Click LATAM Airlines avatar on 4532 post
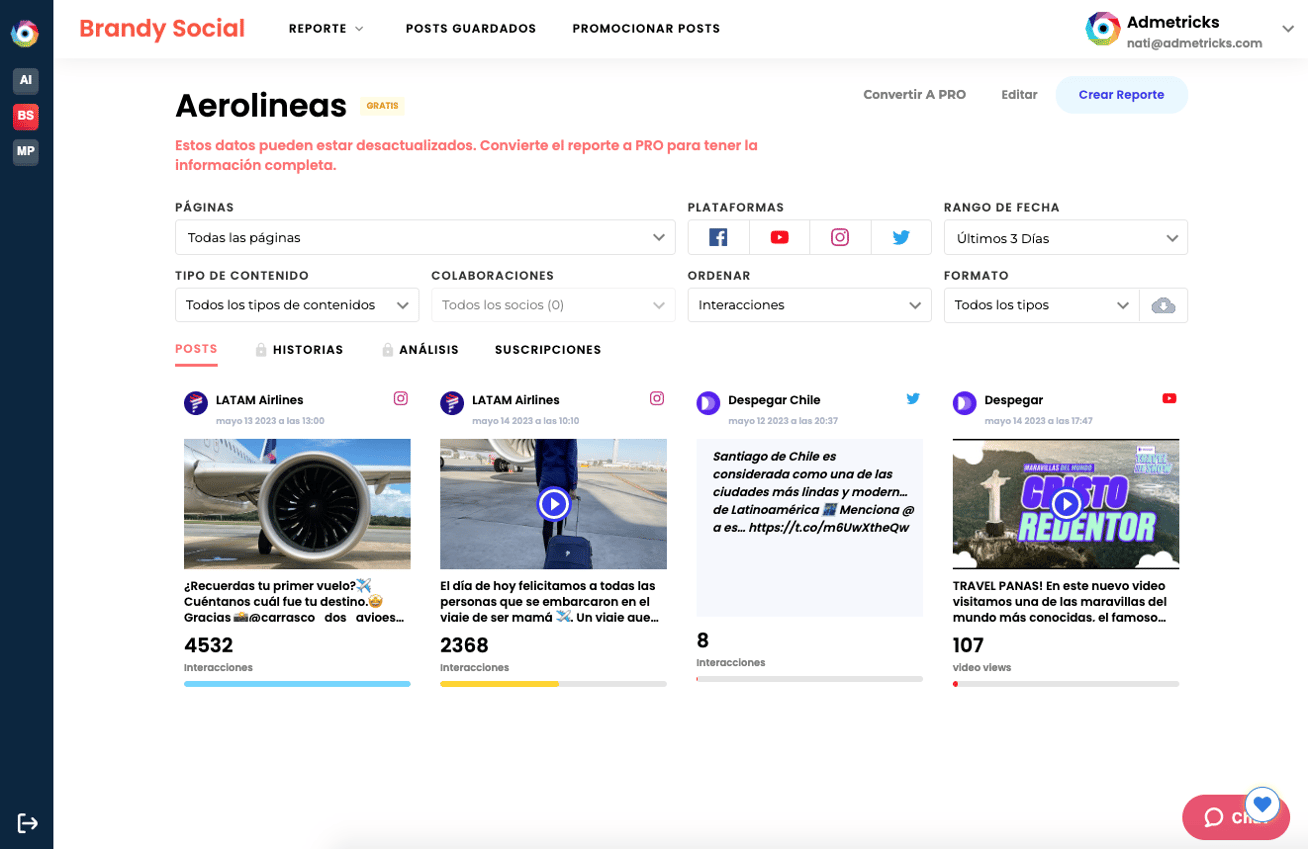1308x849 pixels. click(x=196, y=403)
